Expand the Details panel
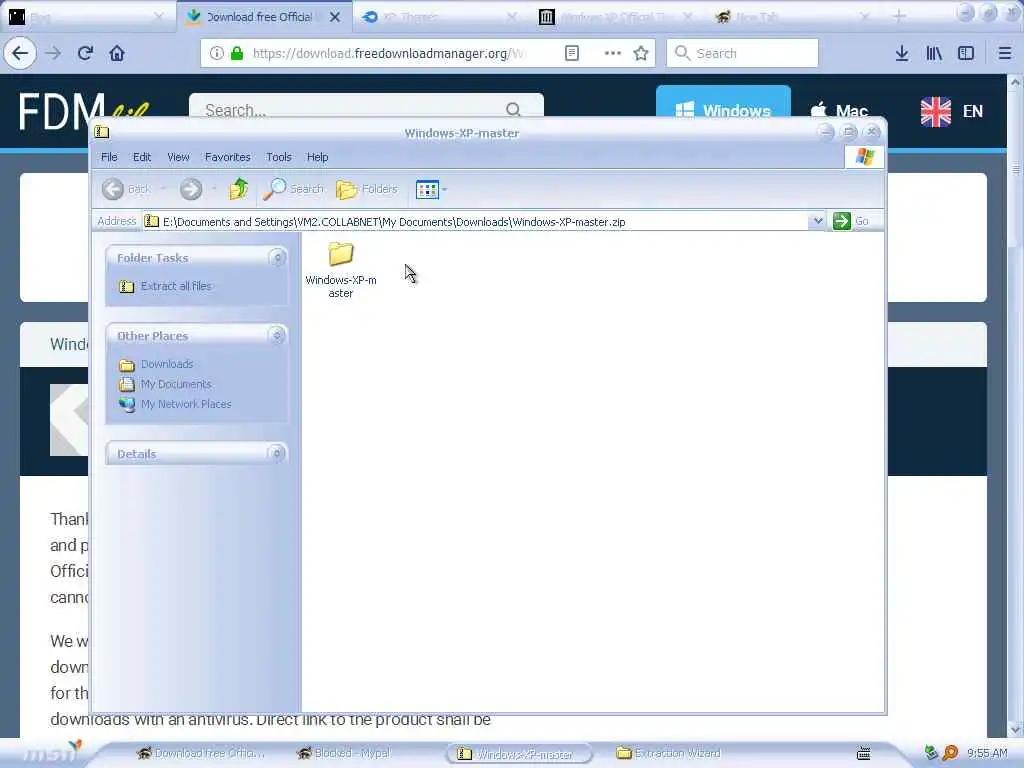The image size is (1024, 768). 277,453
